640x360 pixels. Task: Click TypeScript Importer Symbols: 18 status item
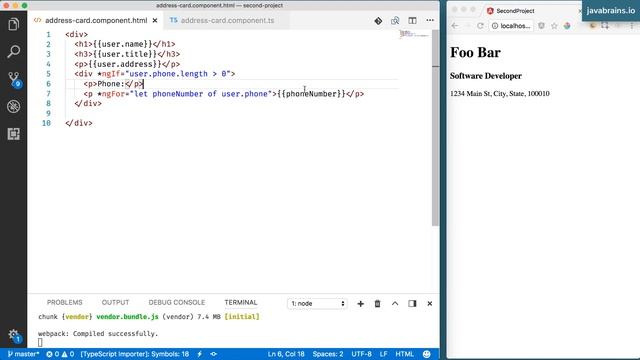(x=135, y=354)
